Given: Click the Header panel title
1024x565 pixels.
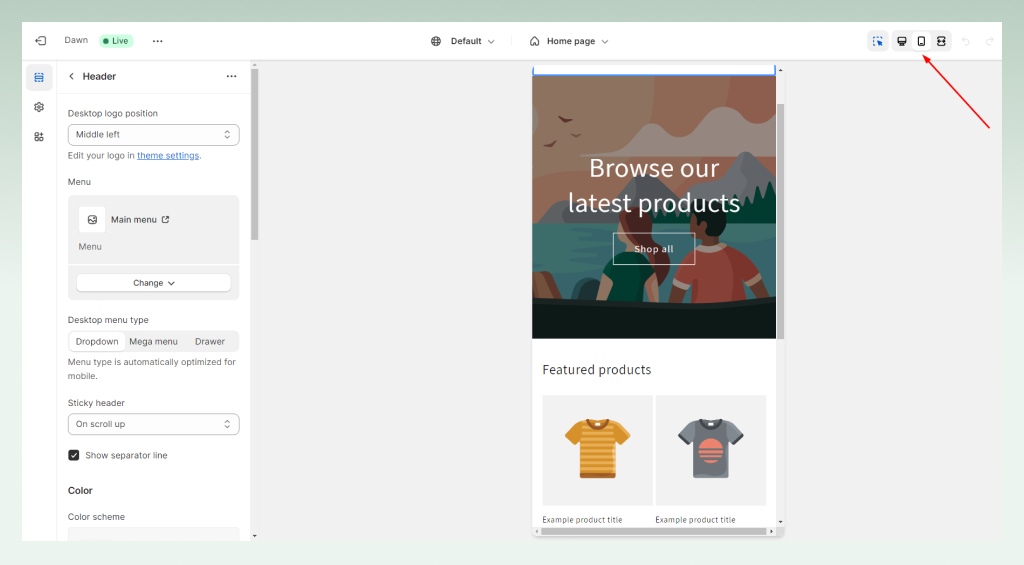Looking at the screenshot, I should click(x=99, y=76).
